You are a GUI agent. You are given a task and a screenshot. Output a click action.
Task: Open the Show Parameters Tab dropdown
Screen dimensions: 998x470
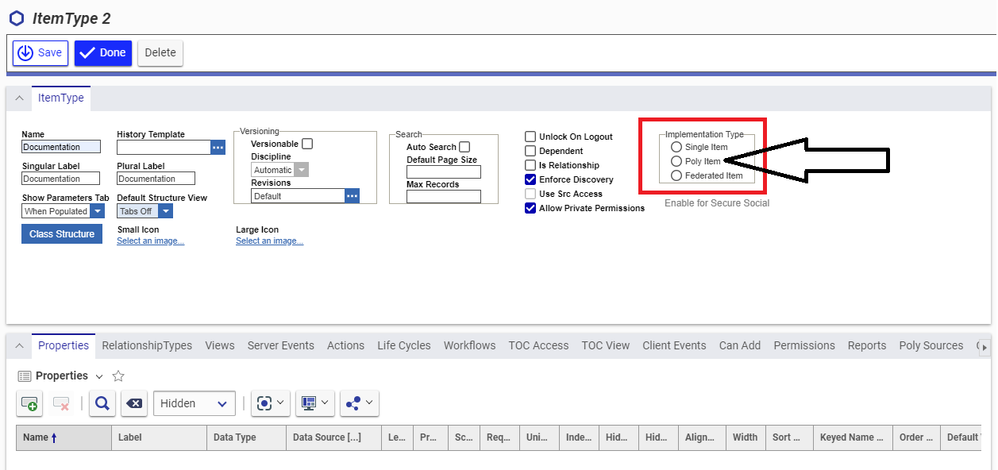click(97, 211)
